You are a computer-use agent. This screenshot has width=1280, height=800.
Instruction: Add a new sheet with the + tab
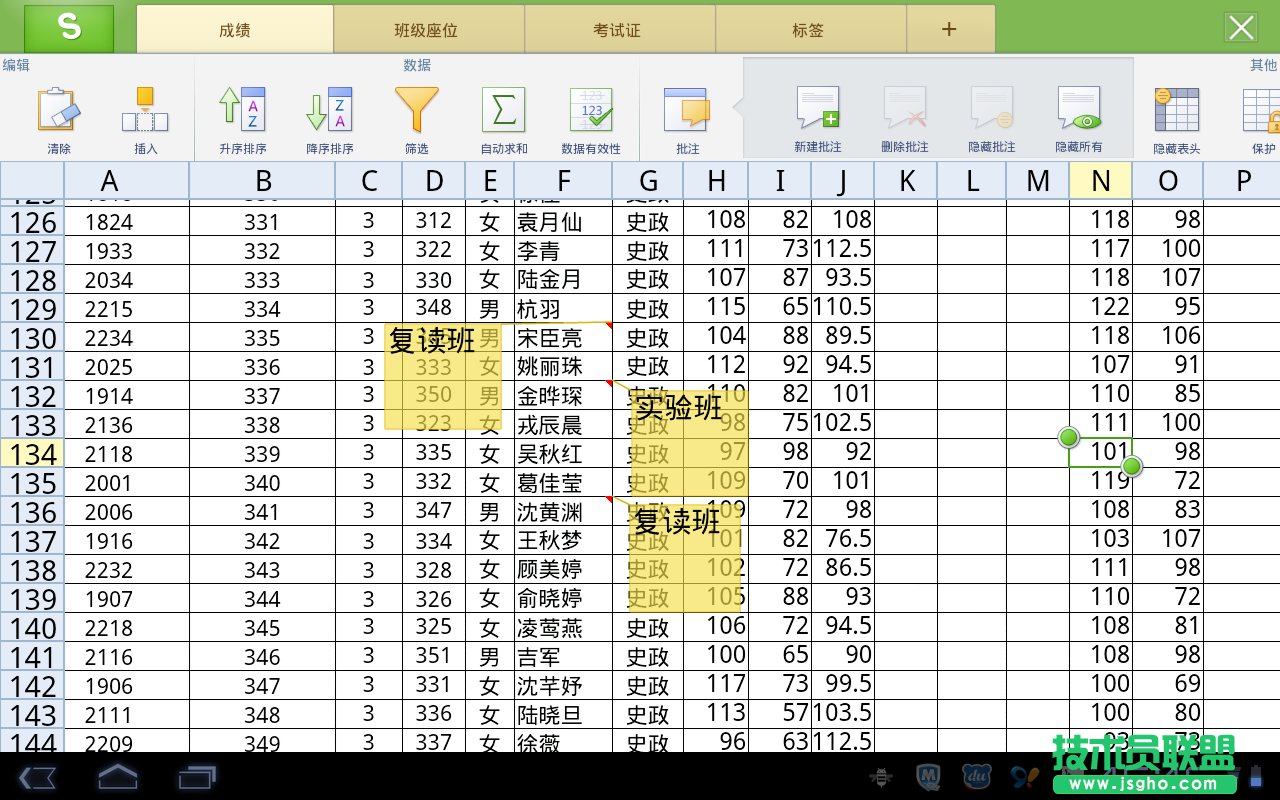pos(949,29)
